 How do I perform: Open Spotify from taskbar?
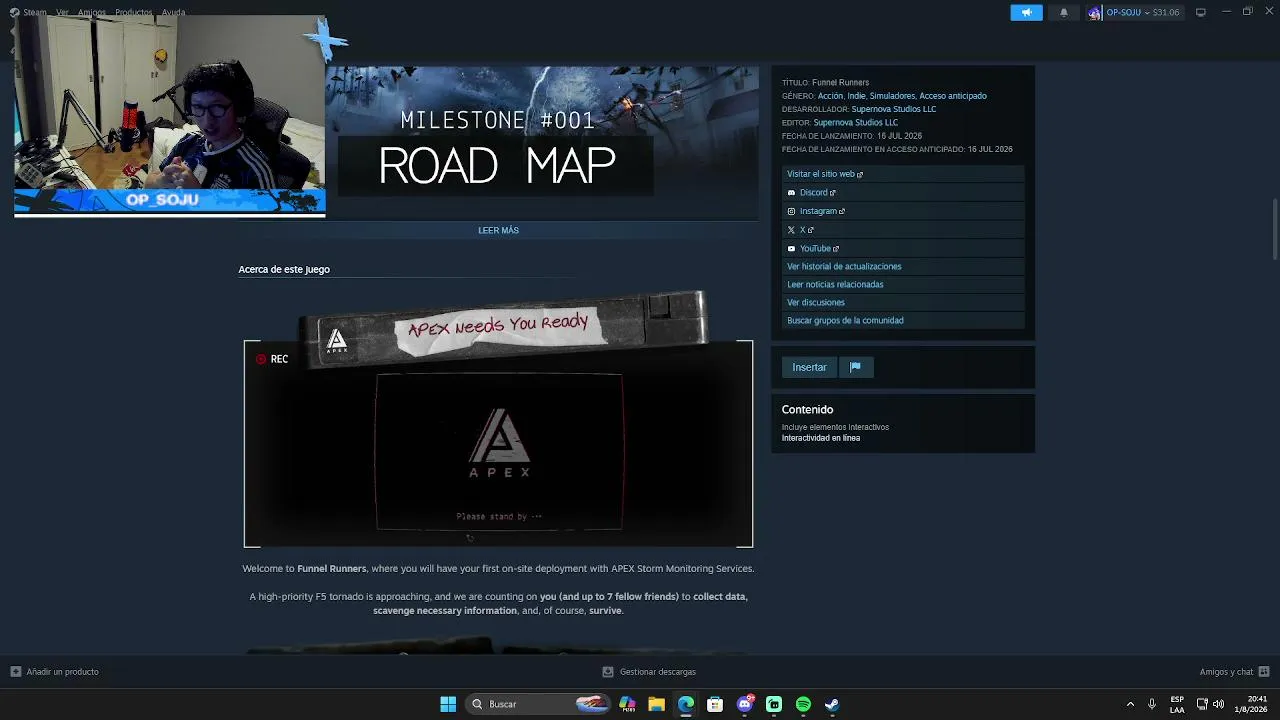[803, 704]
